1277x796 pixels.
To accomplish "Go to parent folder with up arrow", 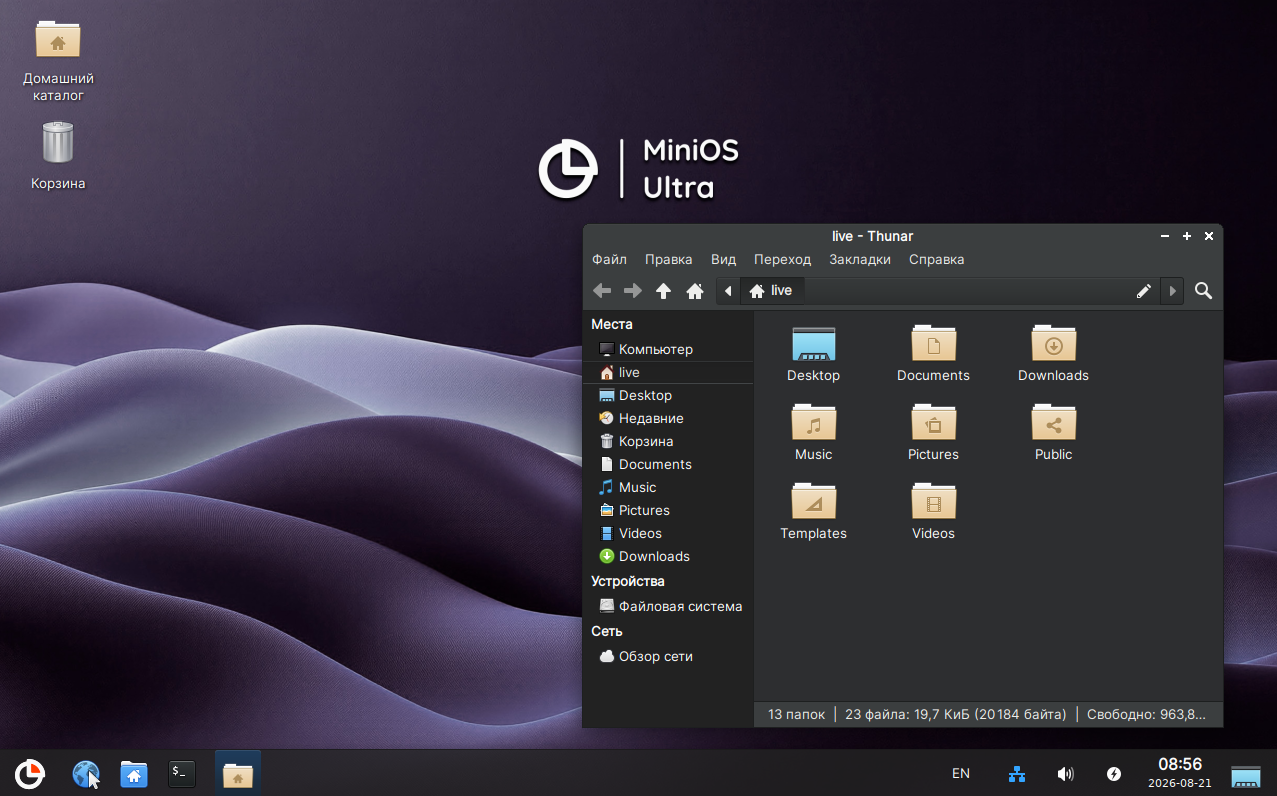I will pos(663,291).
